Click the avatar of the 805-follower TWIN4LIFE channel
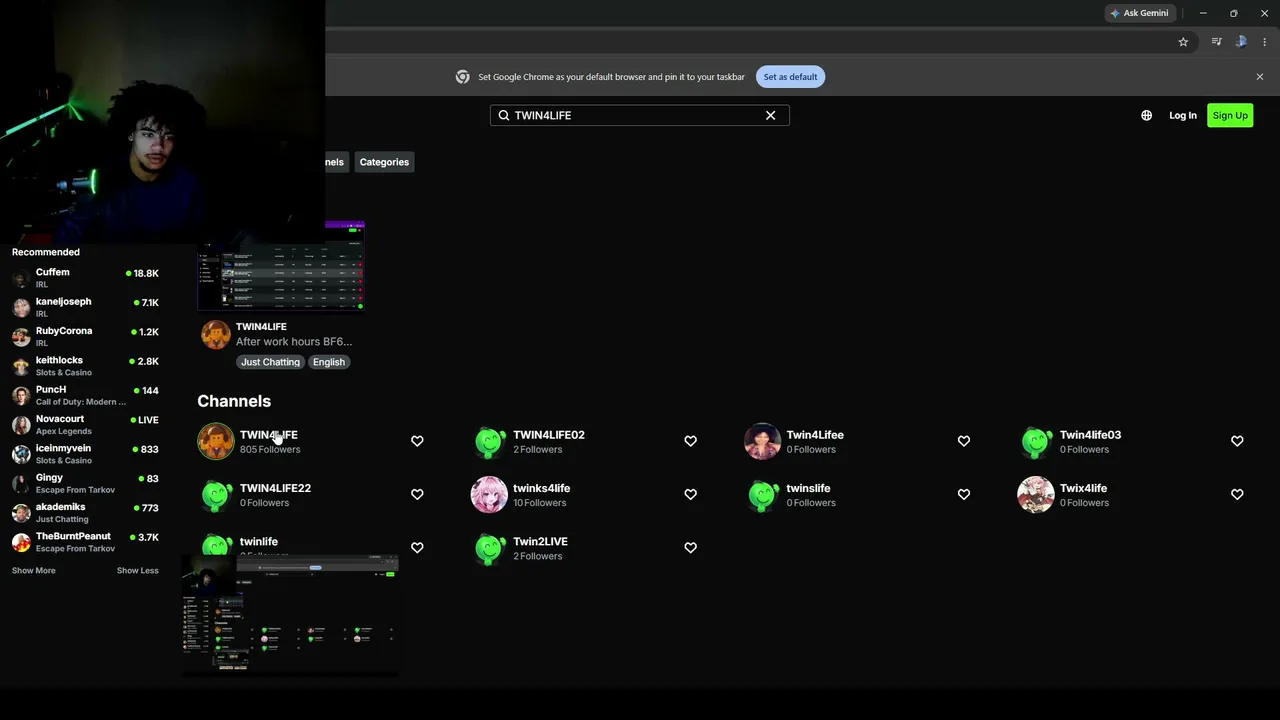This screenshot has height=720, width=1280. 215,441
